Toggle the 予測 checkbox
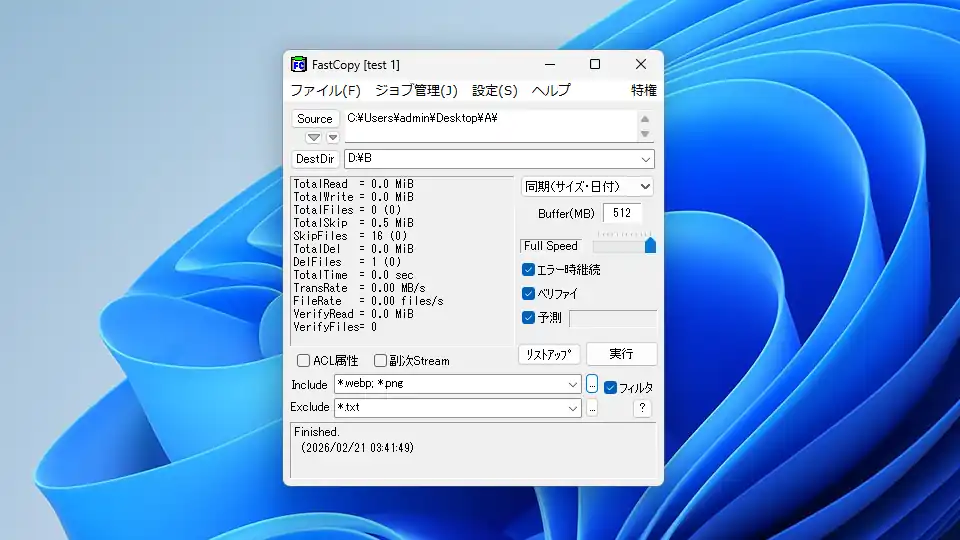Viewport: 960px width, 540px height. (528, 317)
